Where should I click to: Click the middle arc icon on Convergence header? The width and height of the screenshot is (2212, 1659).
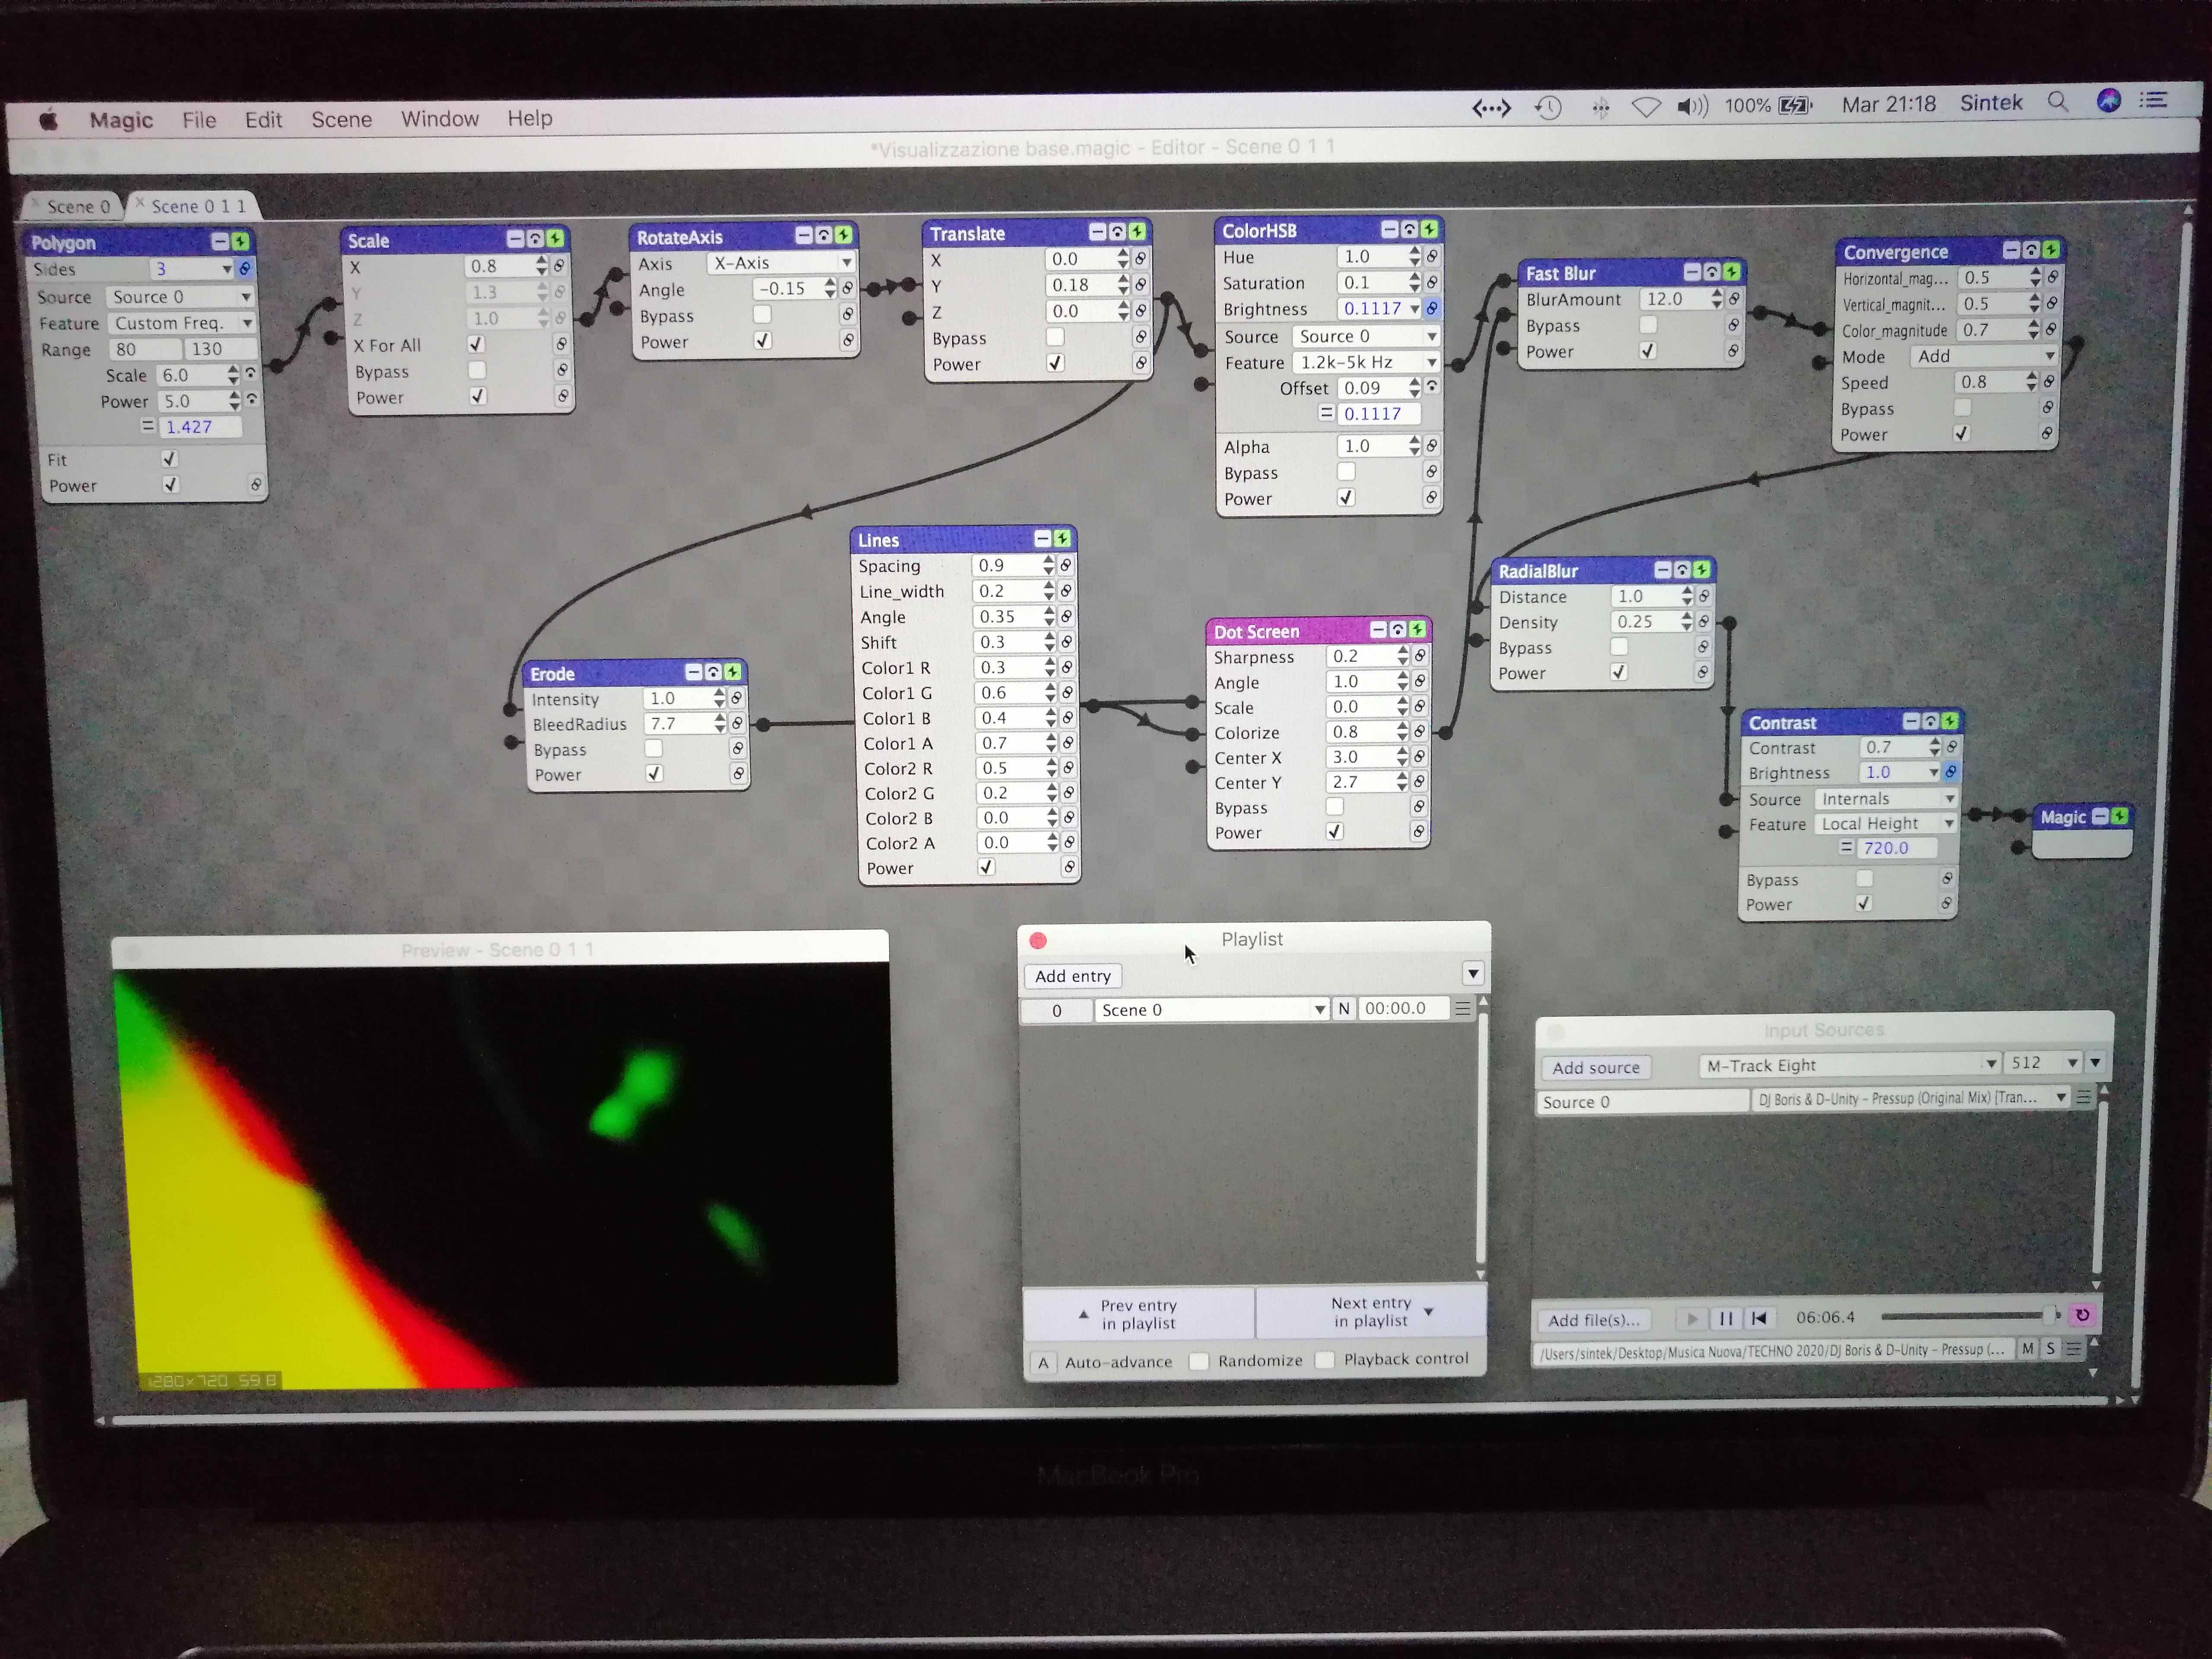point(2031,250)
